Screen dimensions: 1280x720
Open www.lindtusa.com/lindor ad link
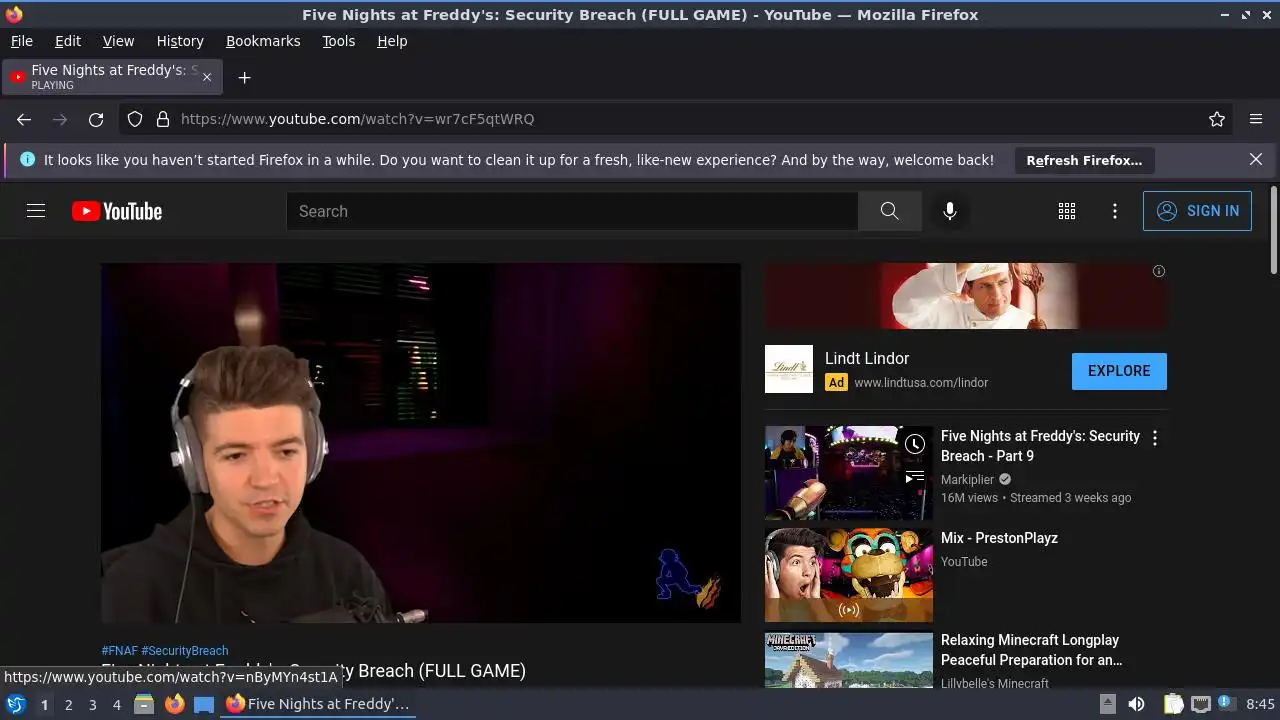point(921,383)
